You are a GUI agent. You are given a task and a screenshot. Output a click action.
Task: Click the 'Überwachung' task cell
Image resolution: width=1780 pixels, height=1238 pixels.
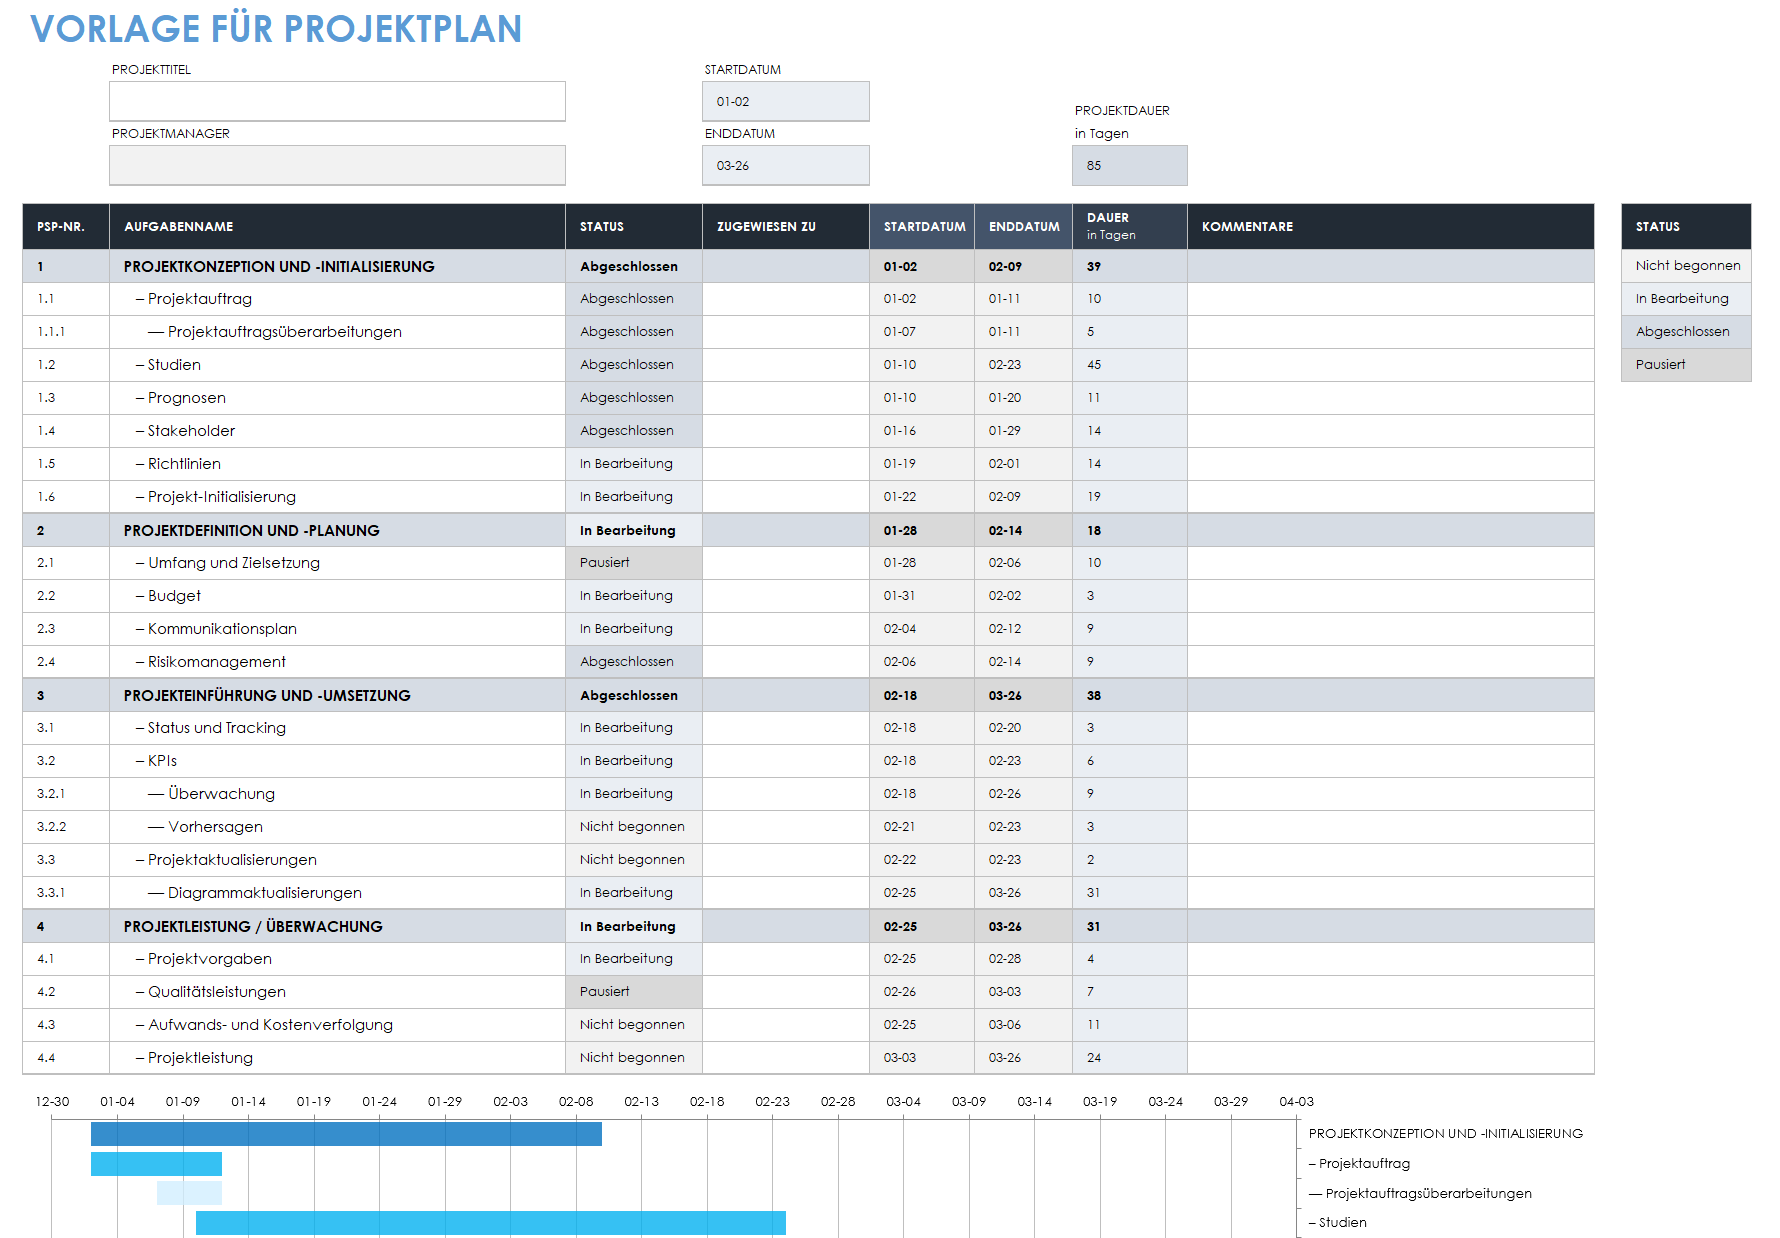click(x=337, y=794)
